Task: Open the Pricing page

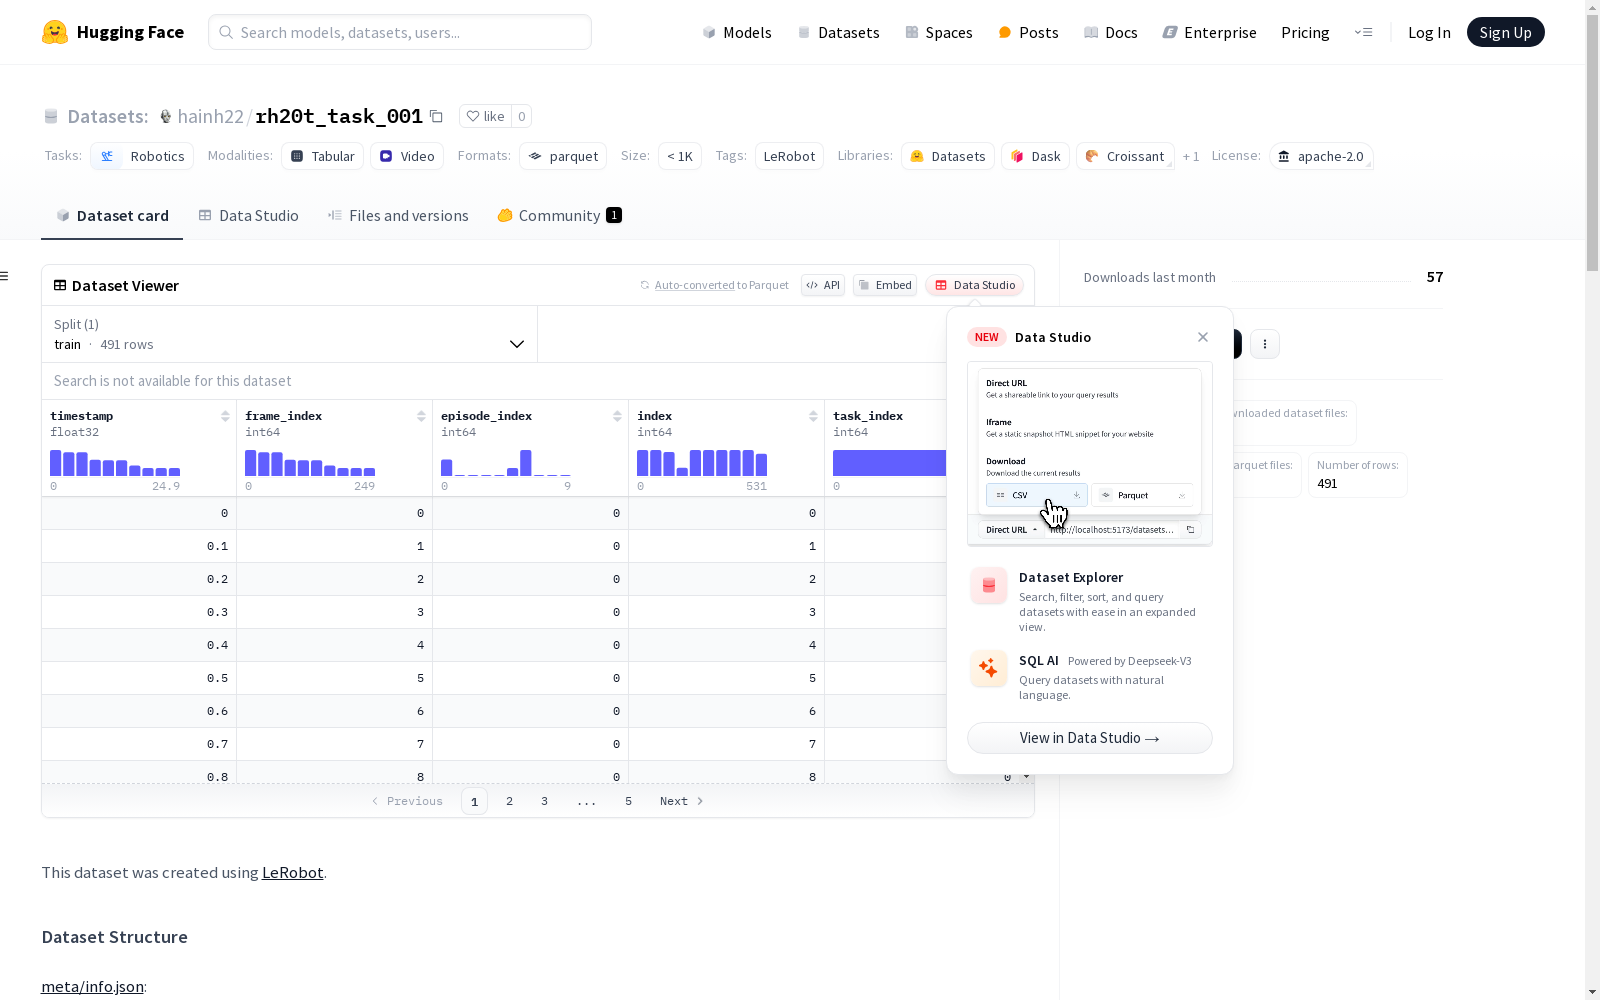Action: [x=1305, y=32]
